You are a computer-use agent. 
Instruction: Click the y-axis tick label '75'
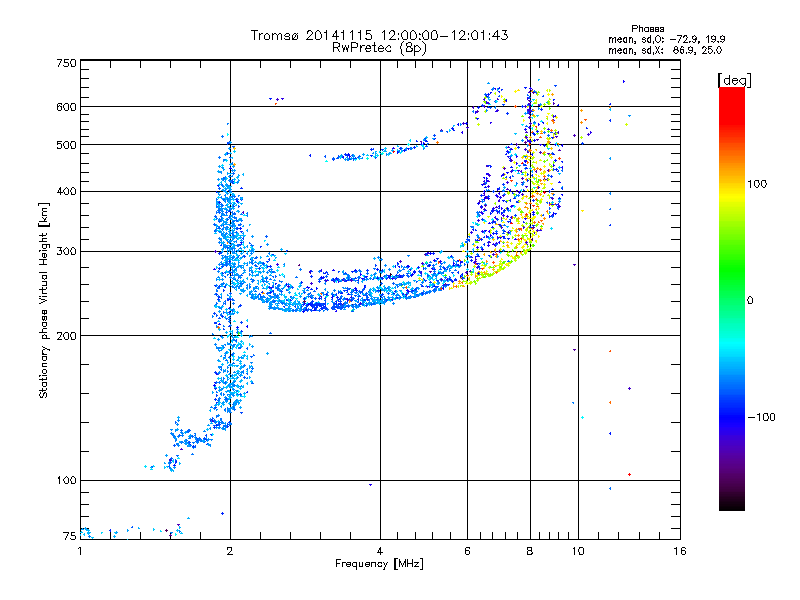tap(70, 536)
